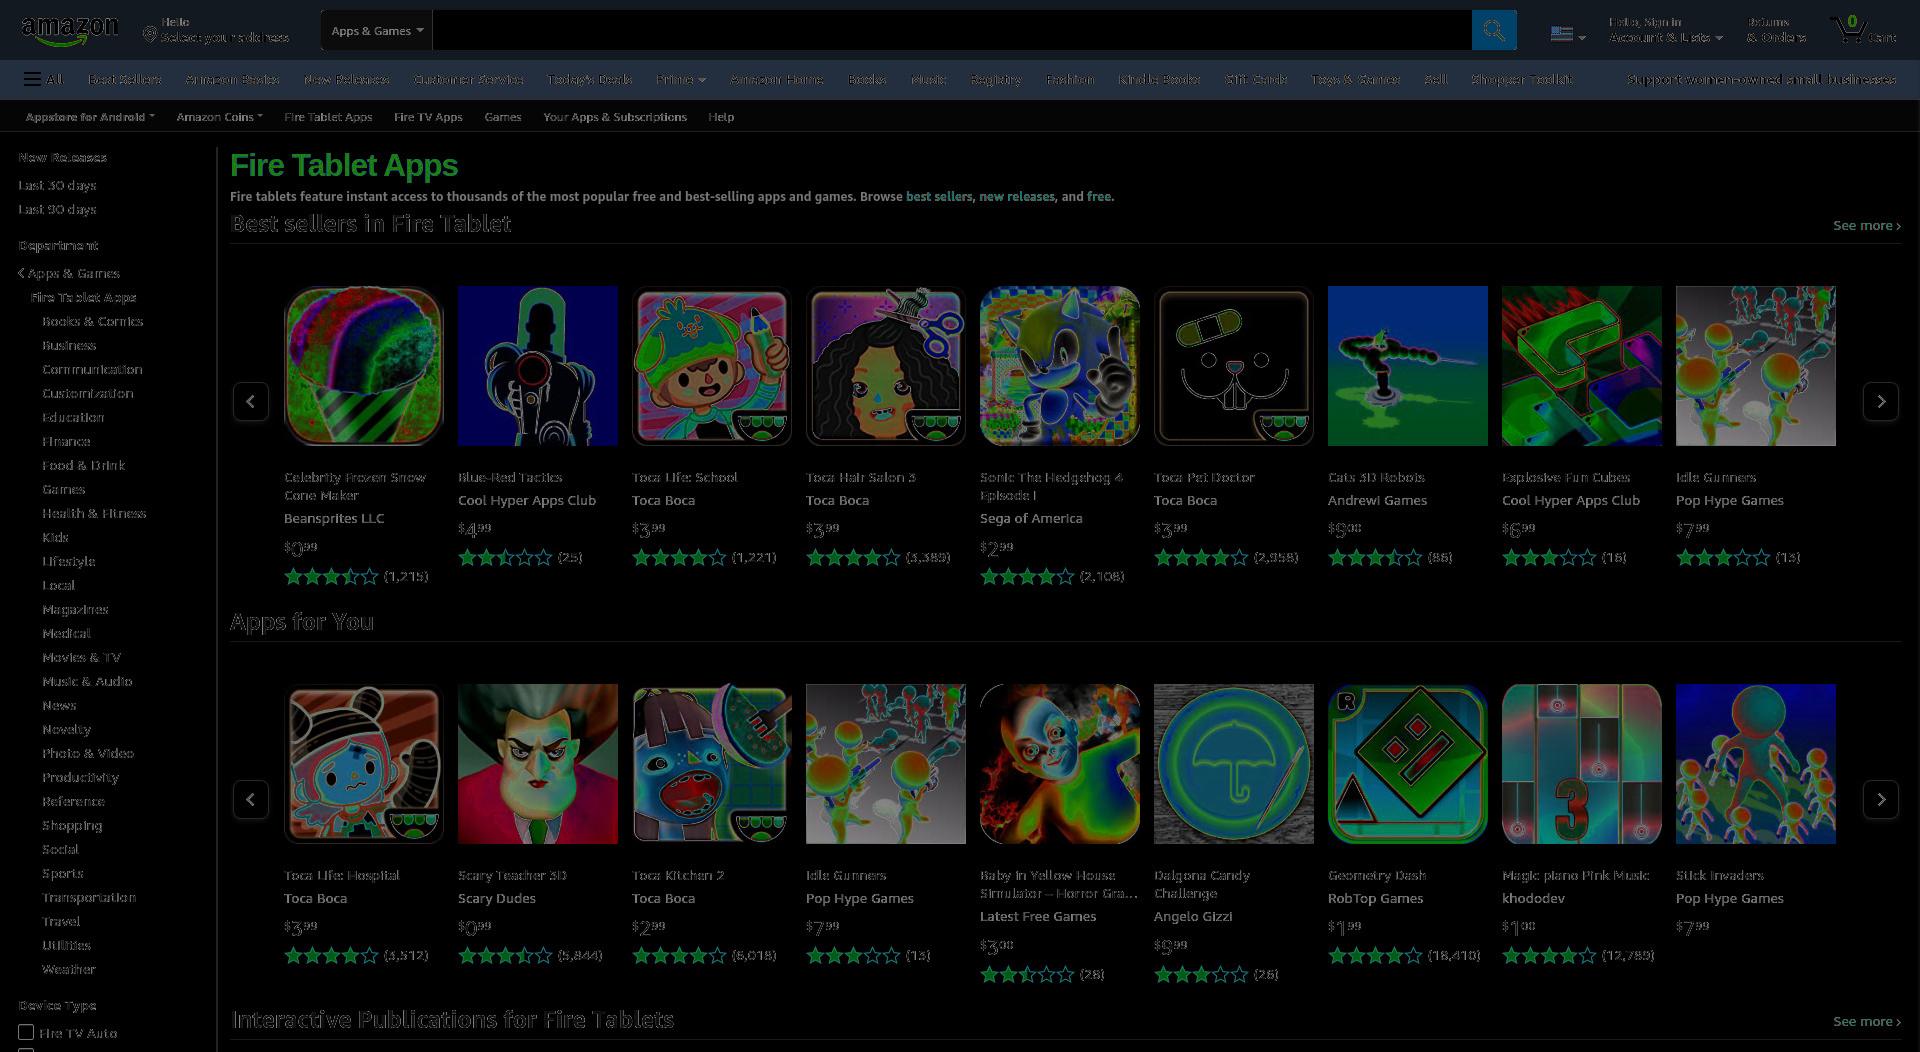1920x1052 pixels.
Task: Check the Fire TV Auto device type
Action: click(x=26, y=1032)
